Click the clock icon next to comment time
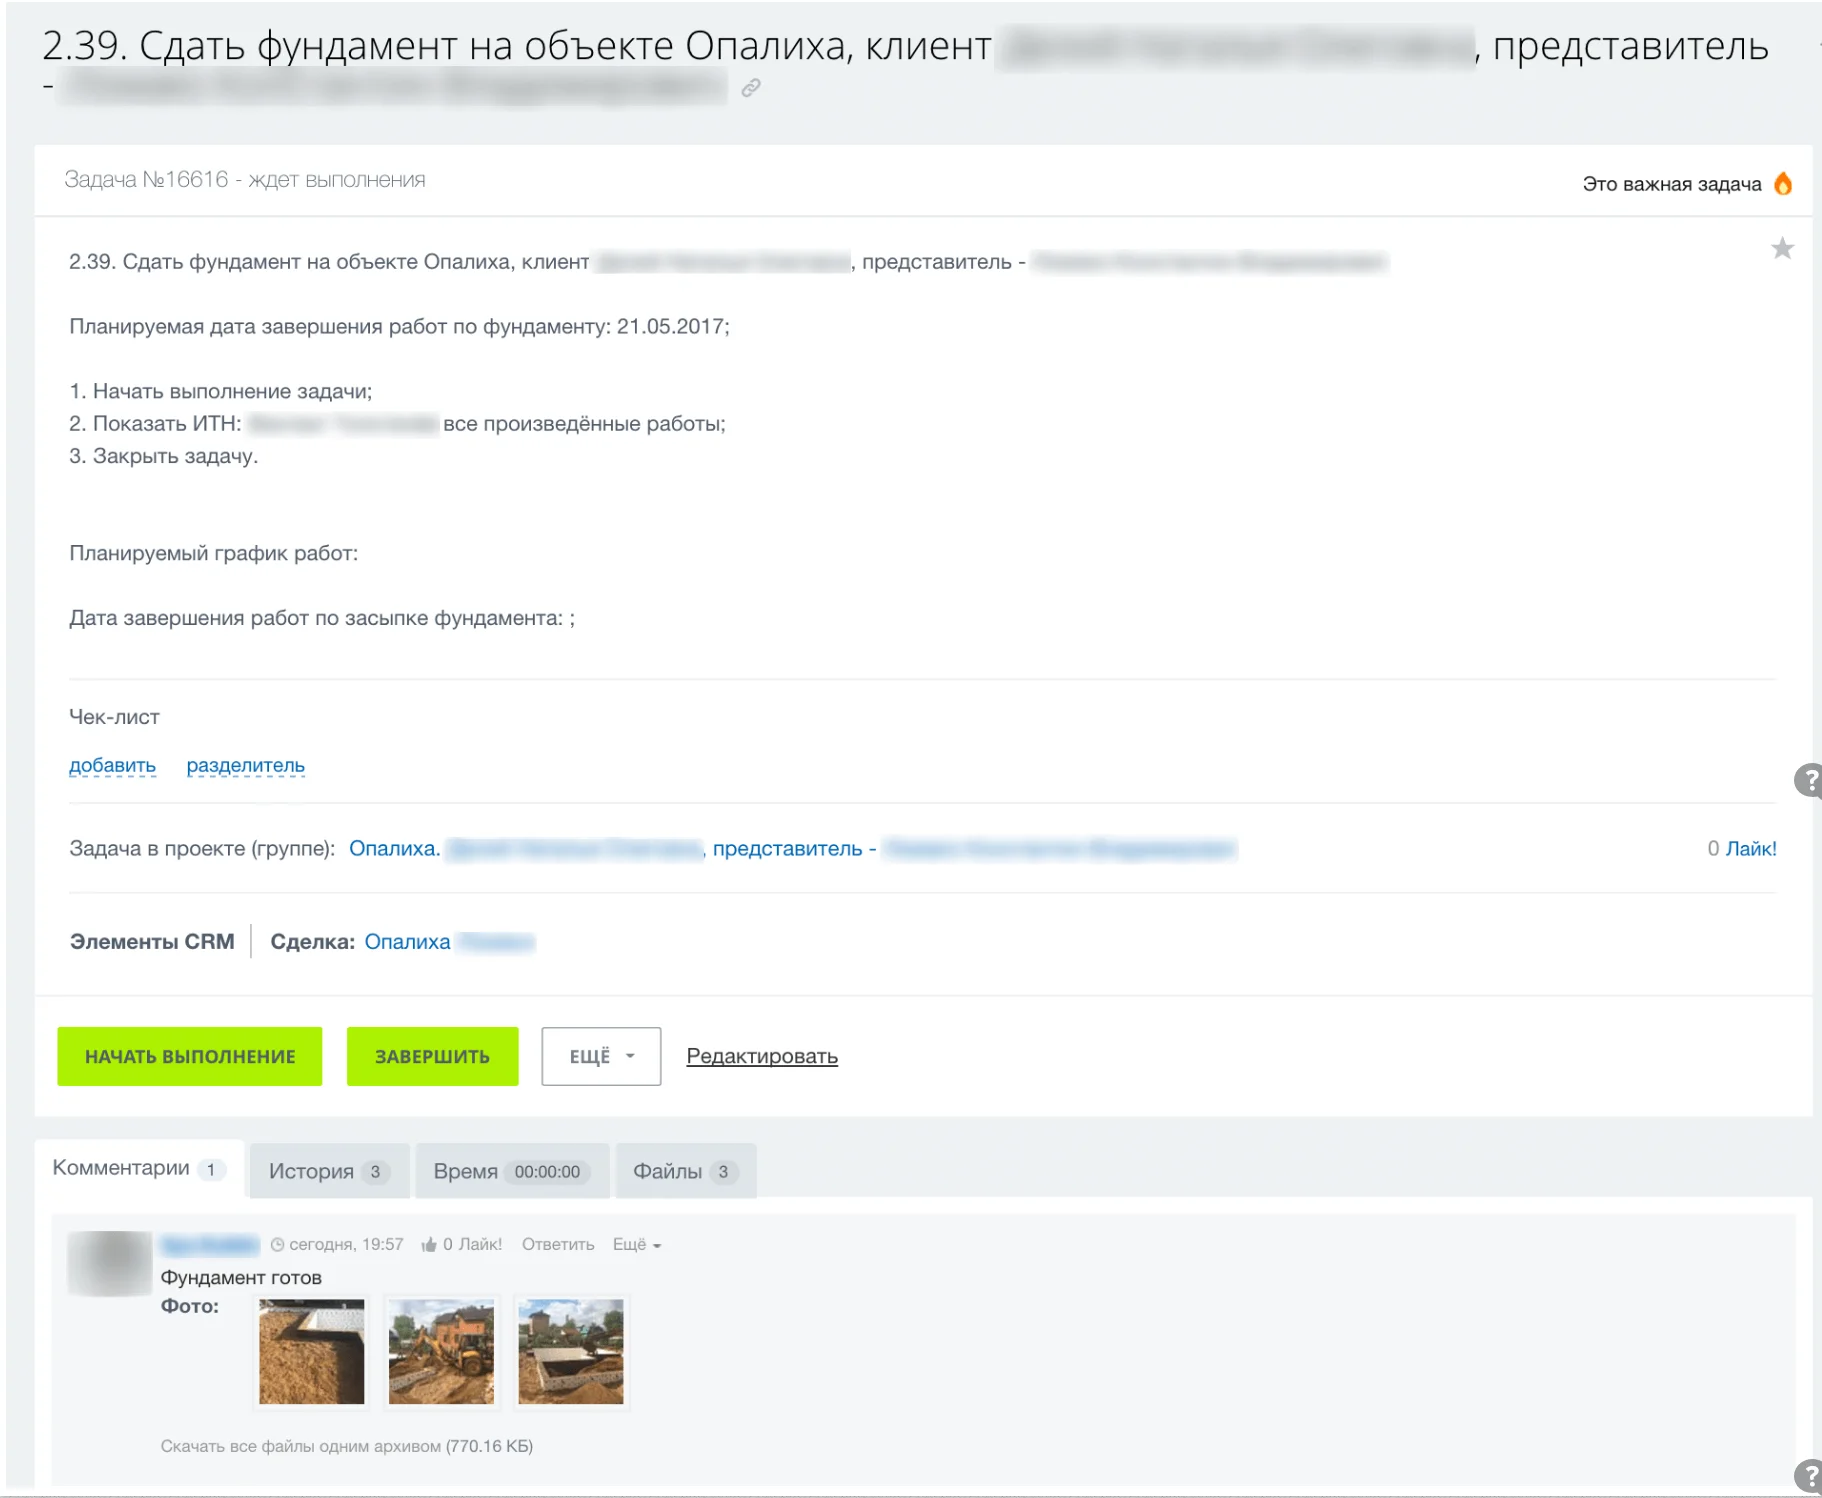 coord(277,1245)
